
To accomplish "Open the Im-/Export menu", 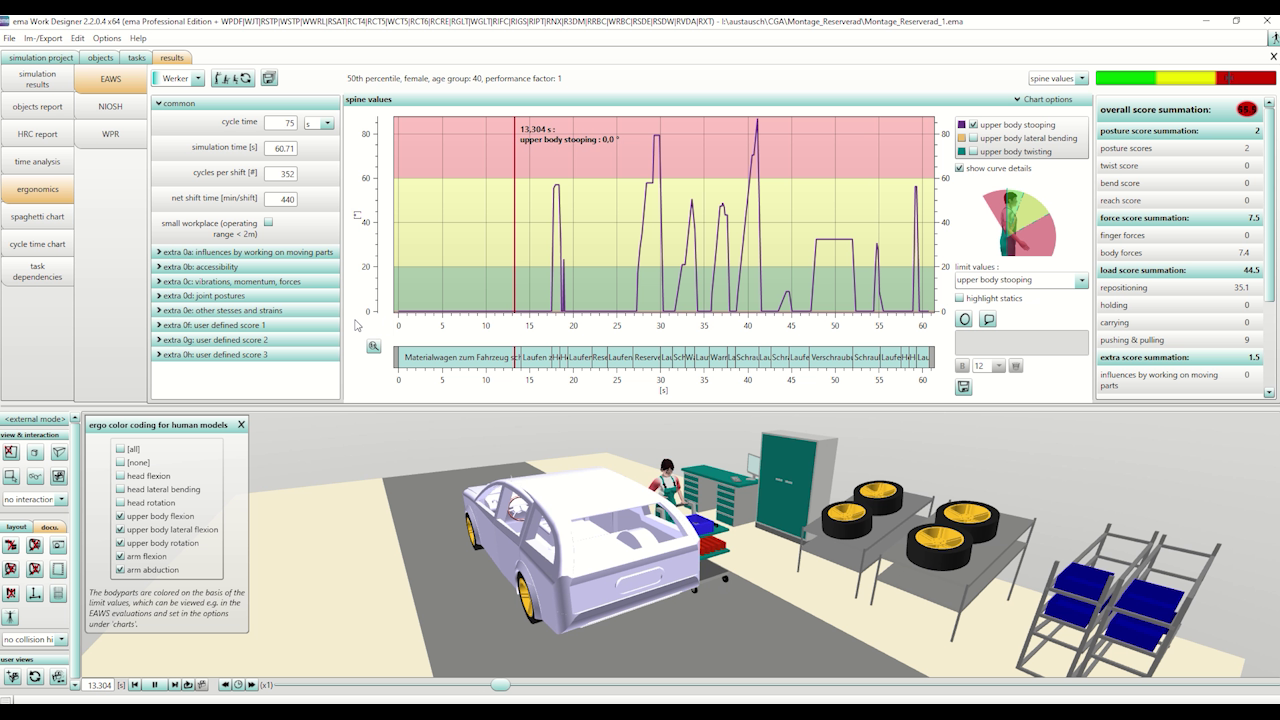I will point(43,38).
